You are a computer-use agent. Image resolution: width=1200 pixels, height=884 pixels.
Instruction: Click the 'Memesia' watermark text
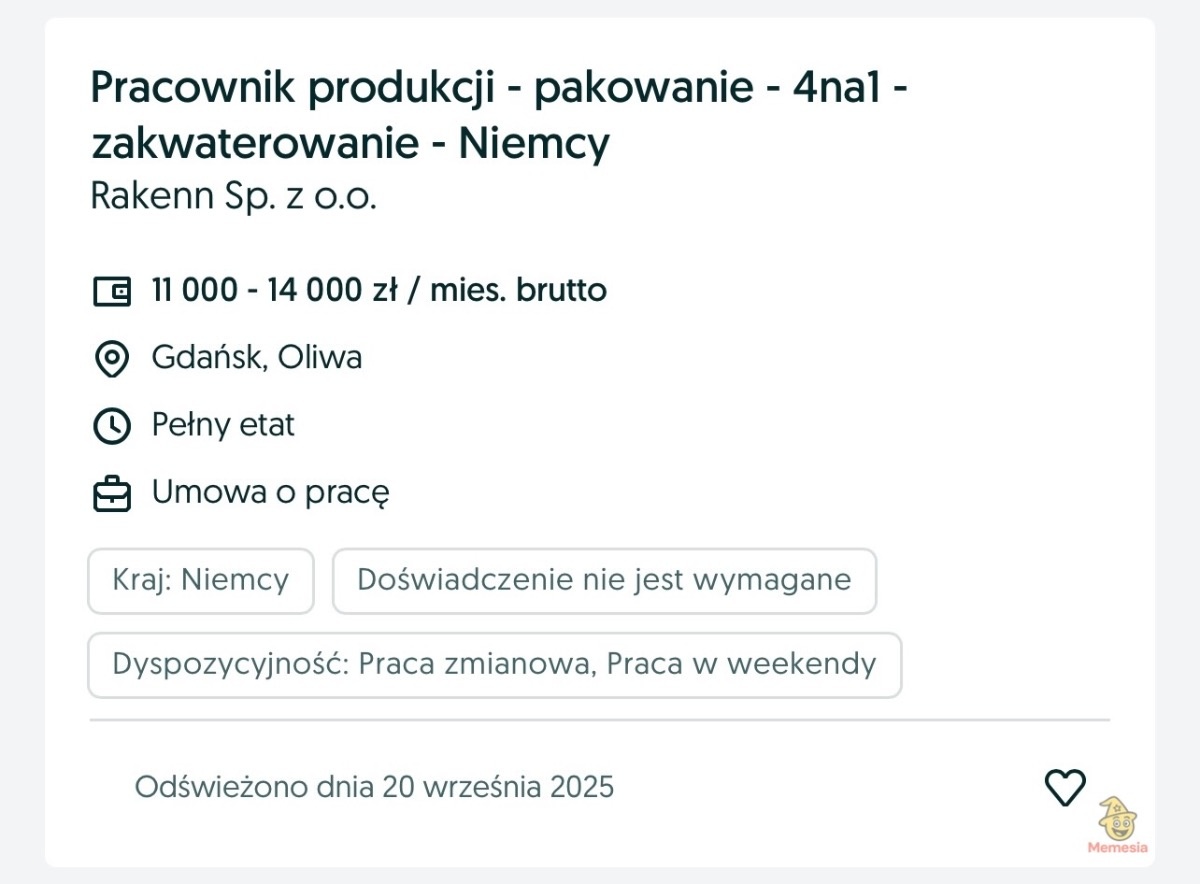pos(1118,848)
